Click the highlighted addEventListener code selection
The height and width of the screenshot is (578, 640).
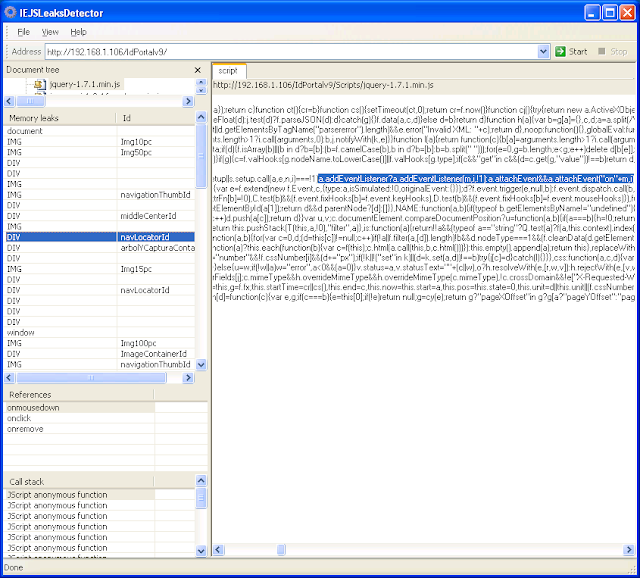click(476, 179)
